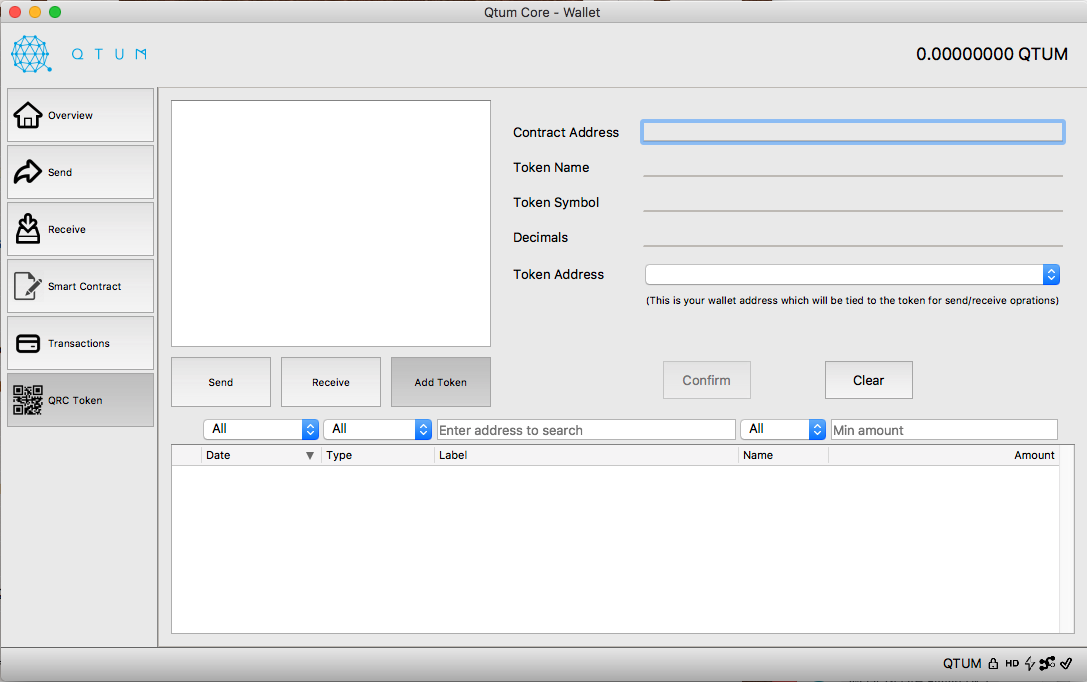The width and height of the screenshot is (1087, 682).
Task: Open the date range filter dropdown
Action: 261,429
